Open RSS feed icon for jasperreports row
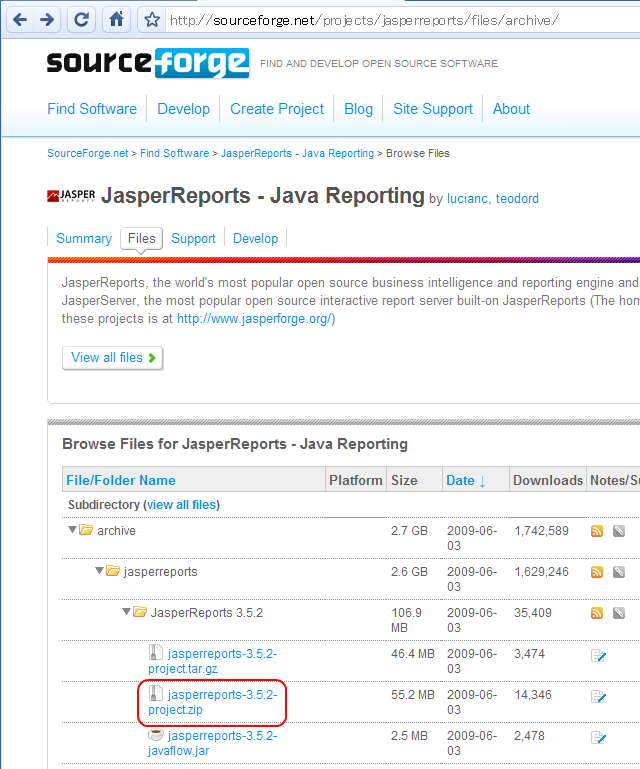640x769 pixels. (597, 572)
